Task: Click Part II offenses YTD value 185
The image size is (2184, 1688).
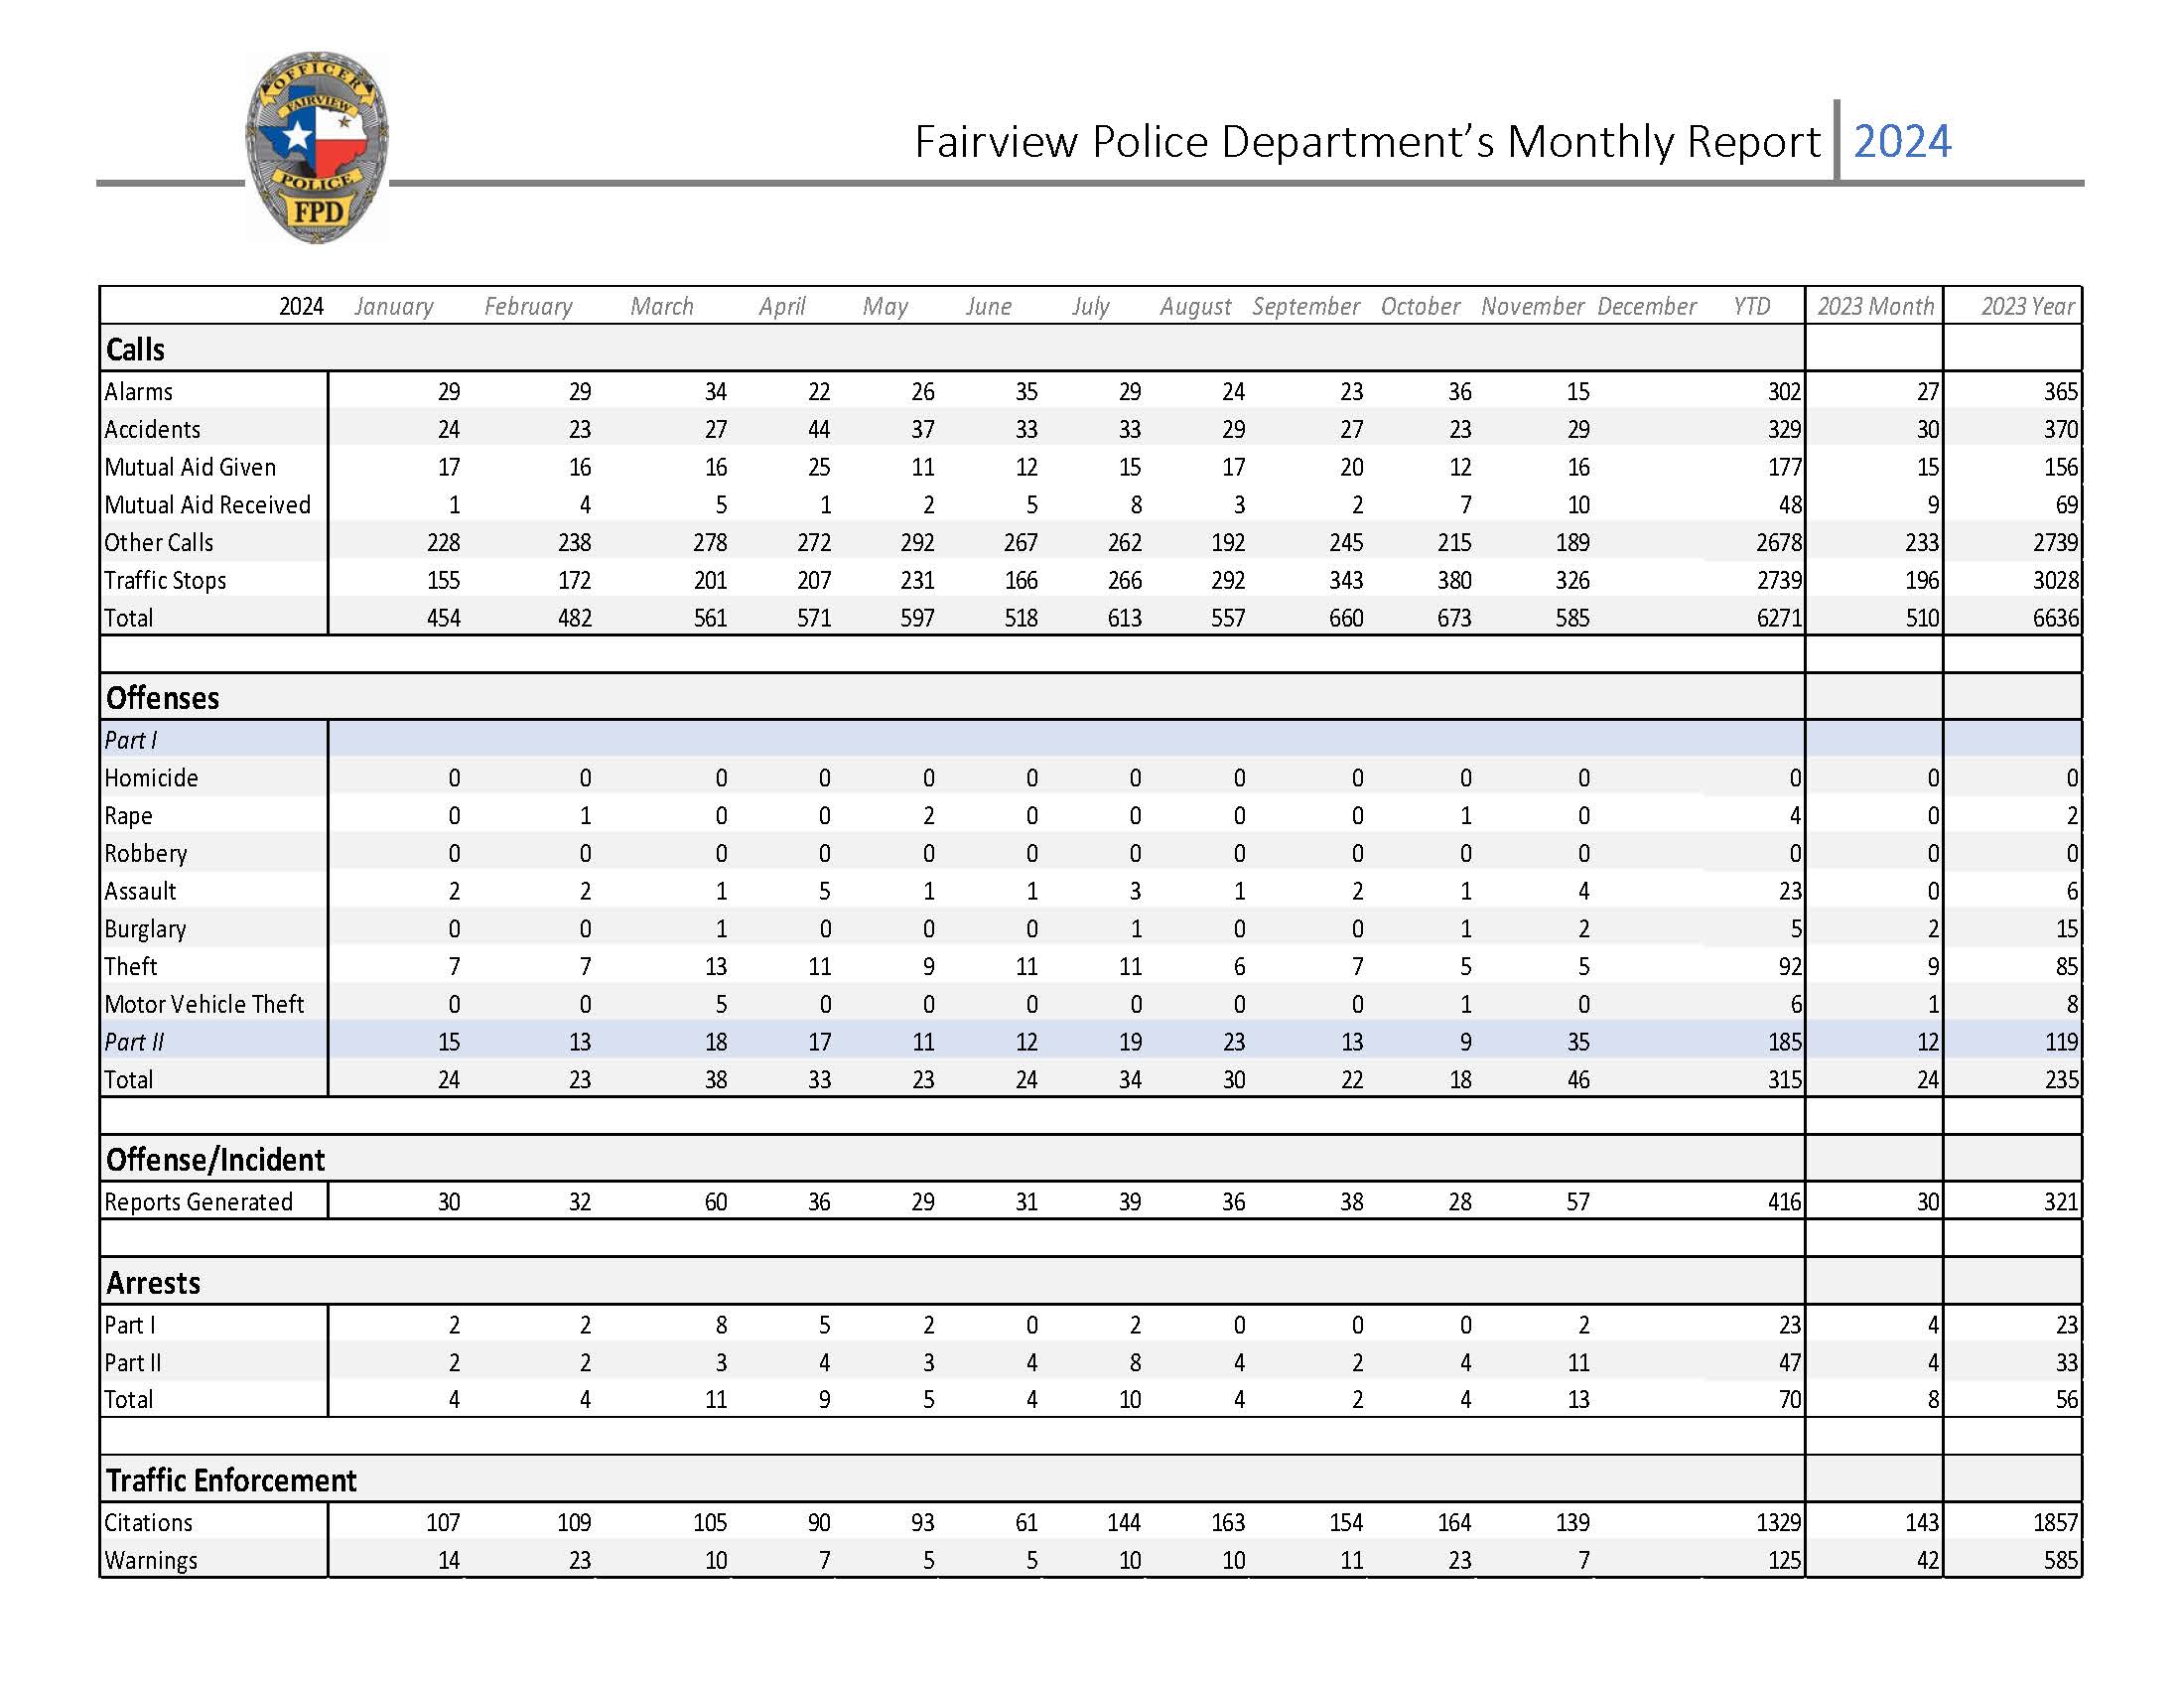Action: [x=1784, y=1042]
